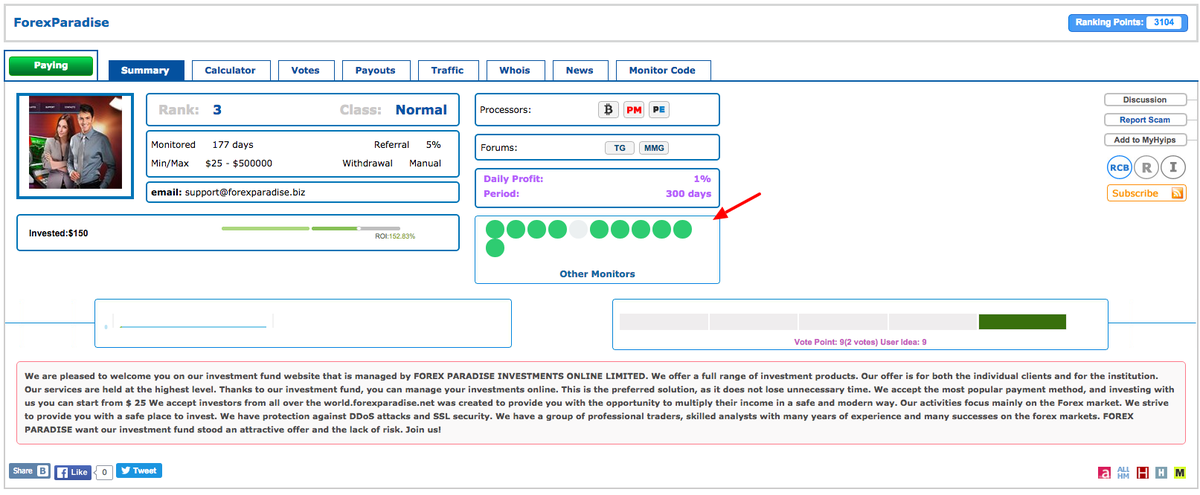Click the blue-grey H monitor icon

(x=1161, y=474)
